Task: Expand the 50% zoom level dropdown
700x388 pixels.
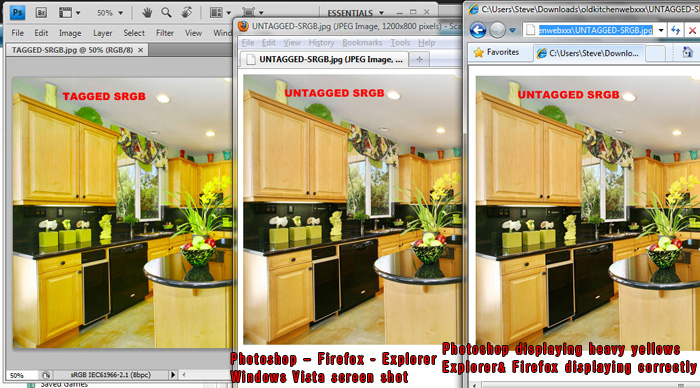Action: [110, 13]
